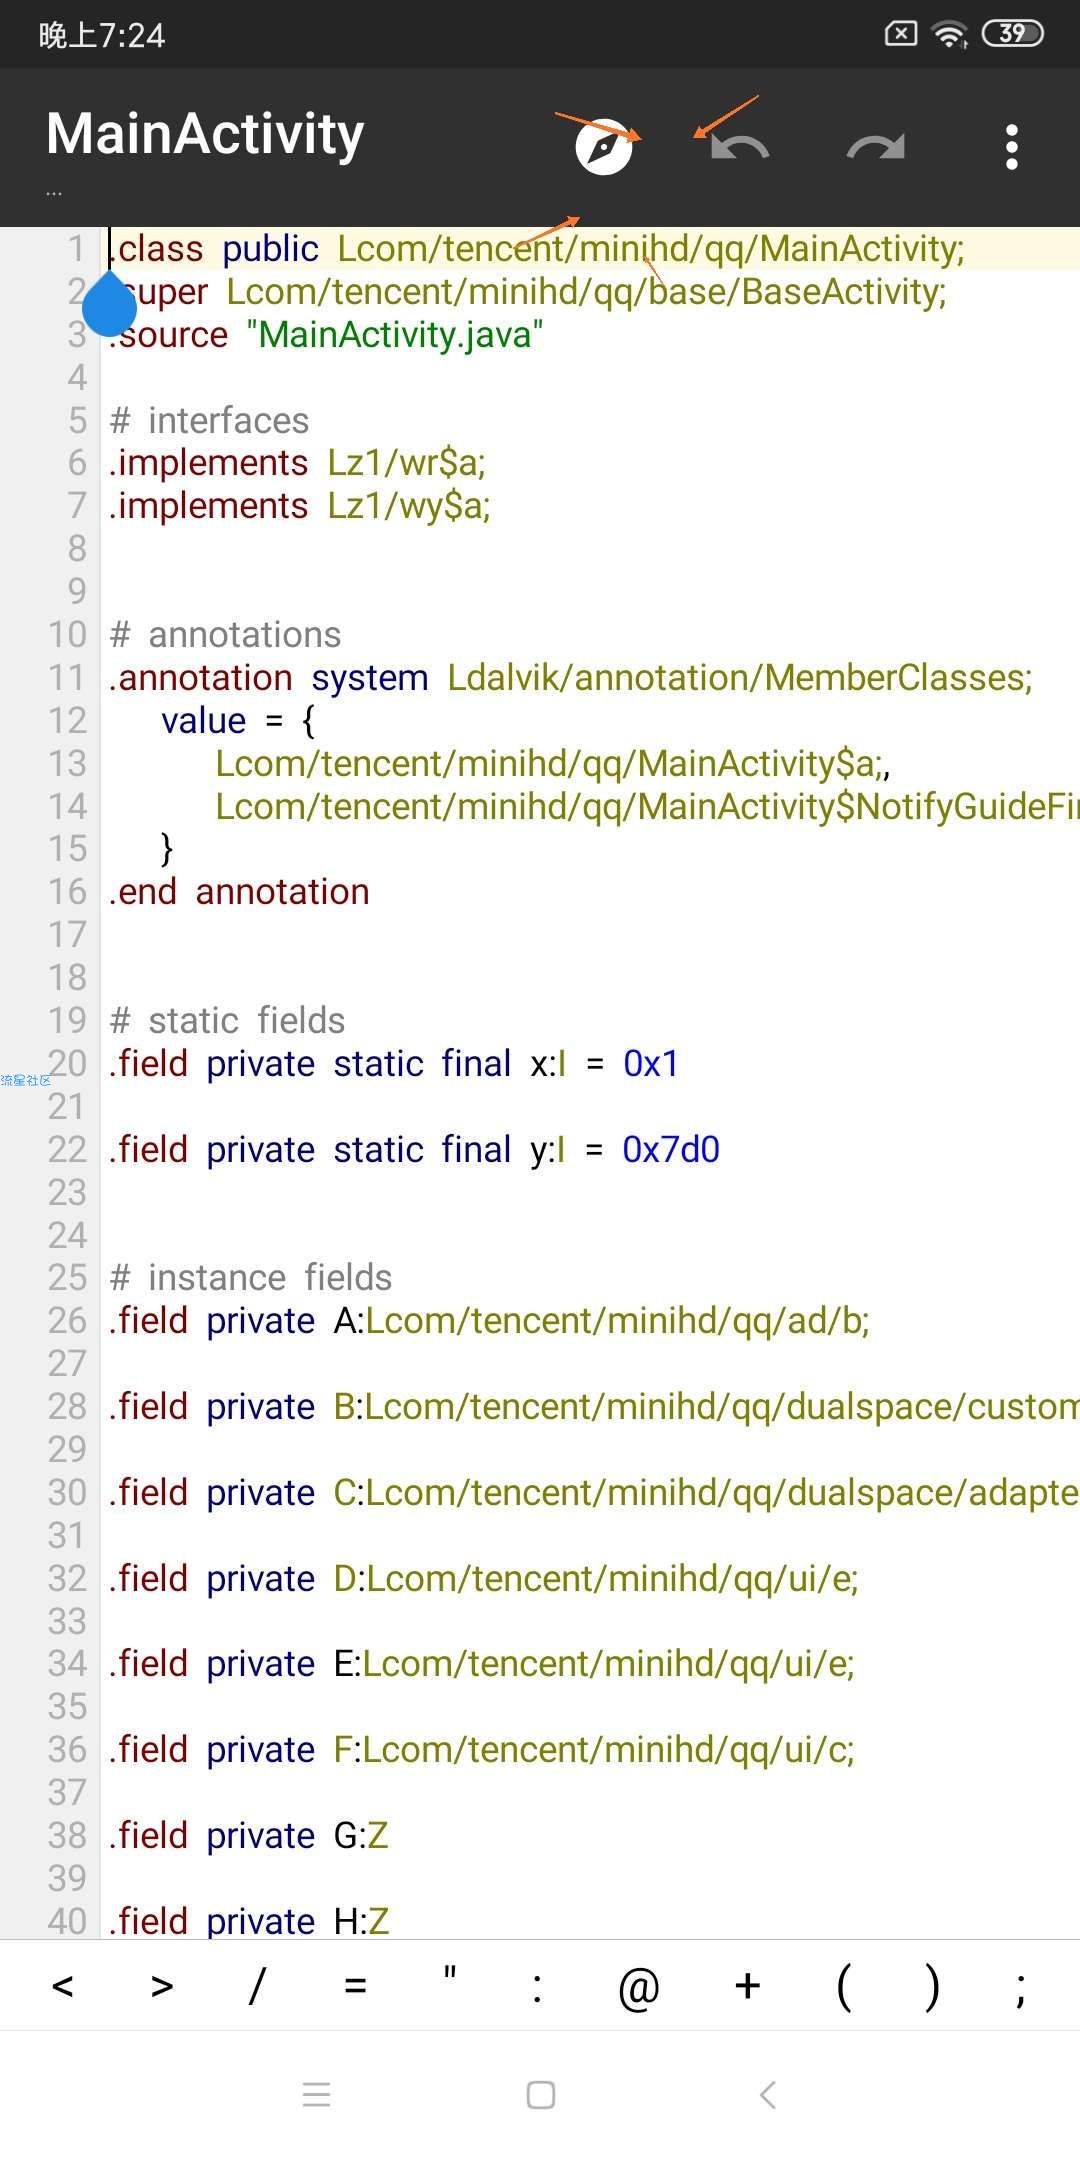The image size is (1080, 2160).
Task: Tap the field G:Z line
Action: click(249, 1835)
